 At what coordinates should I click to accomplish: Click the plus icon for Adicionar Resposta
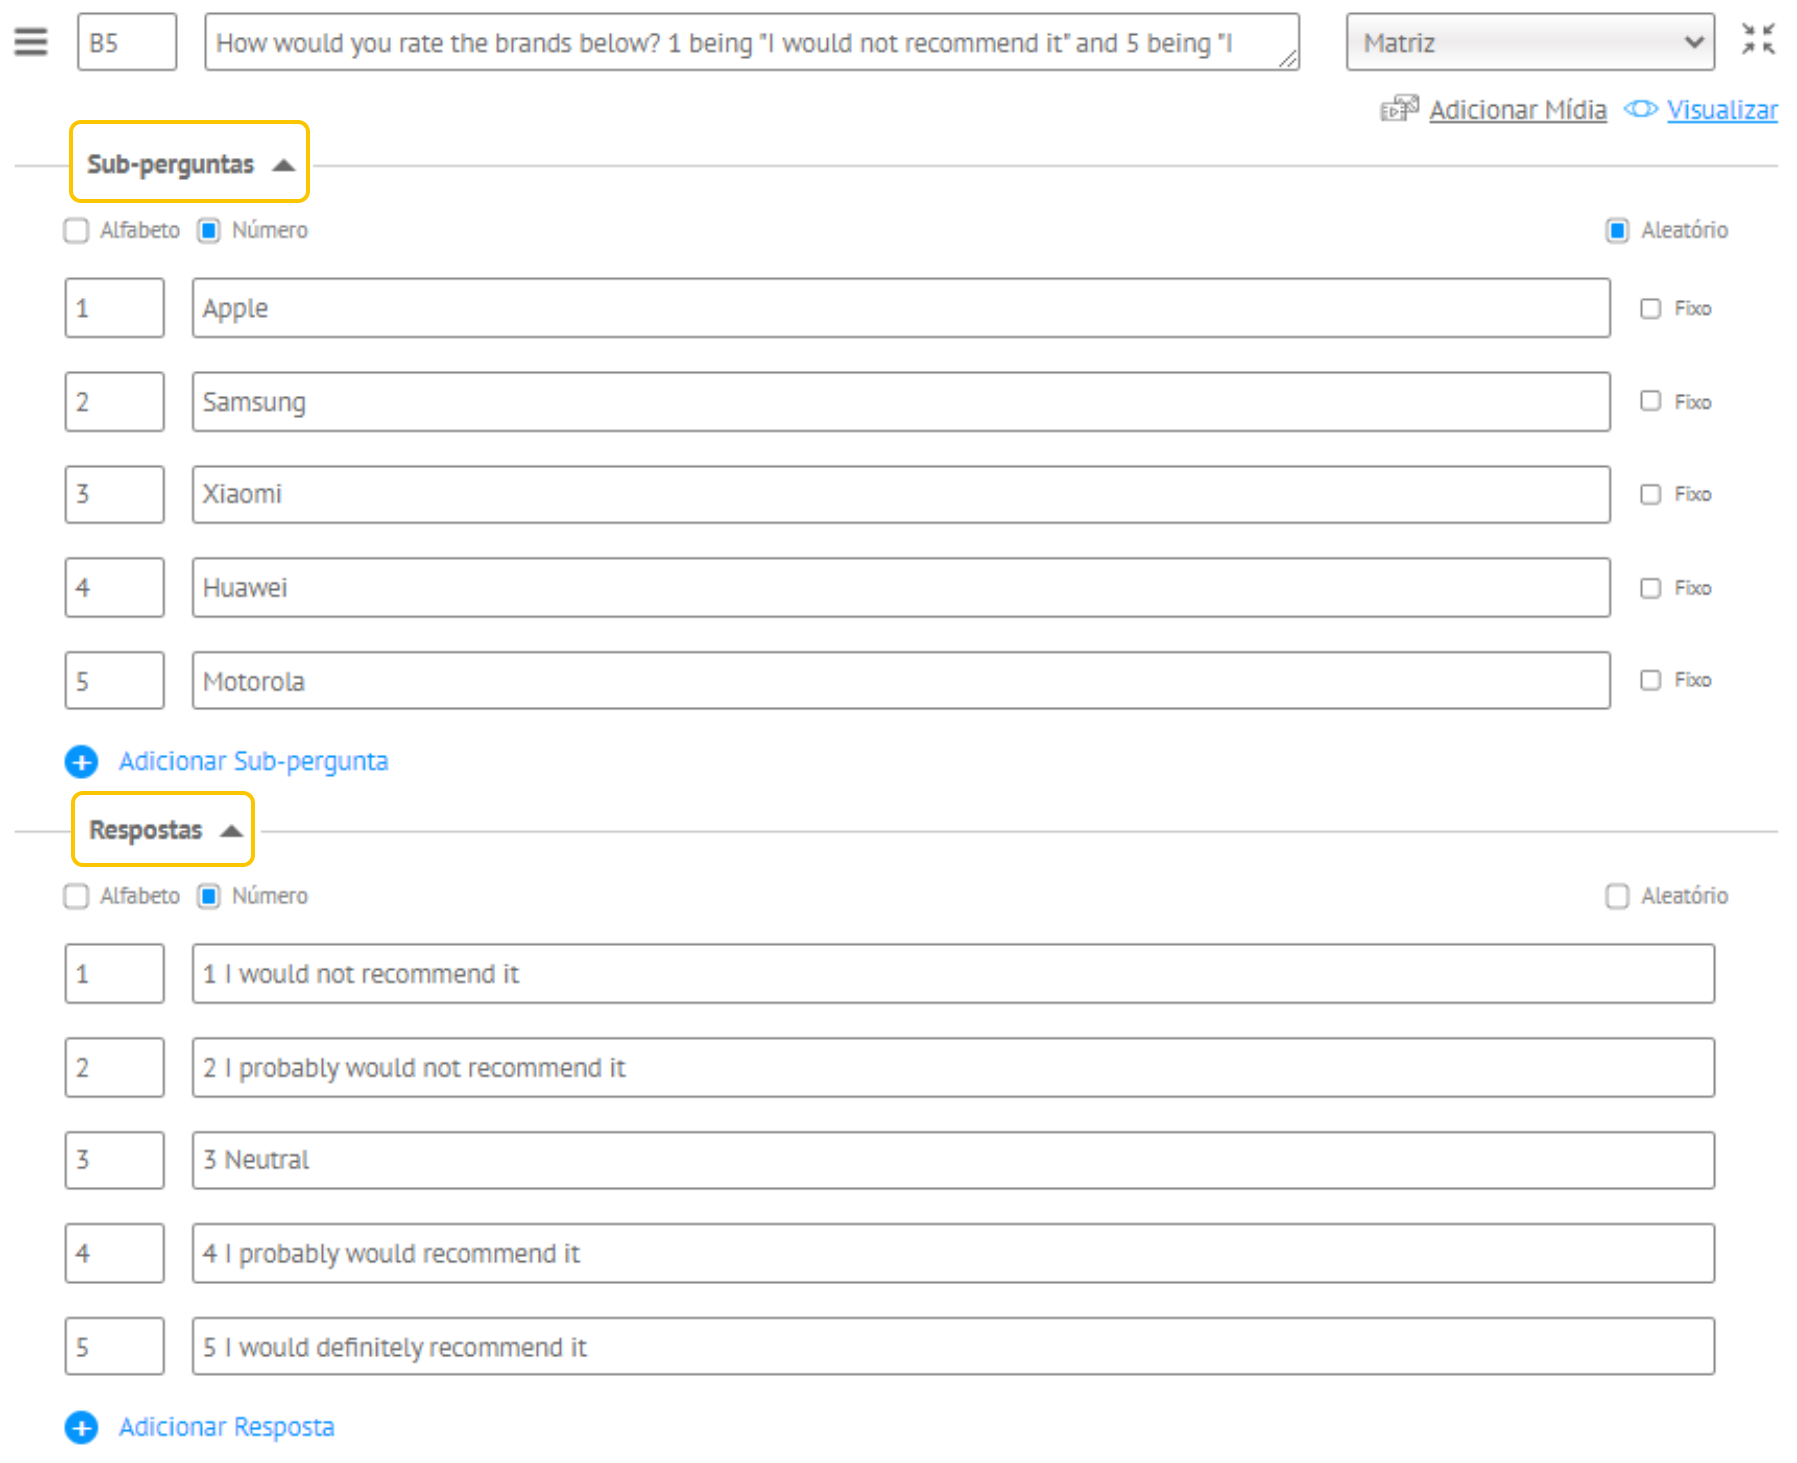(81, 1427)
